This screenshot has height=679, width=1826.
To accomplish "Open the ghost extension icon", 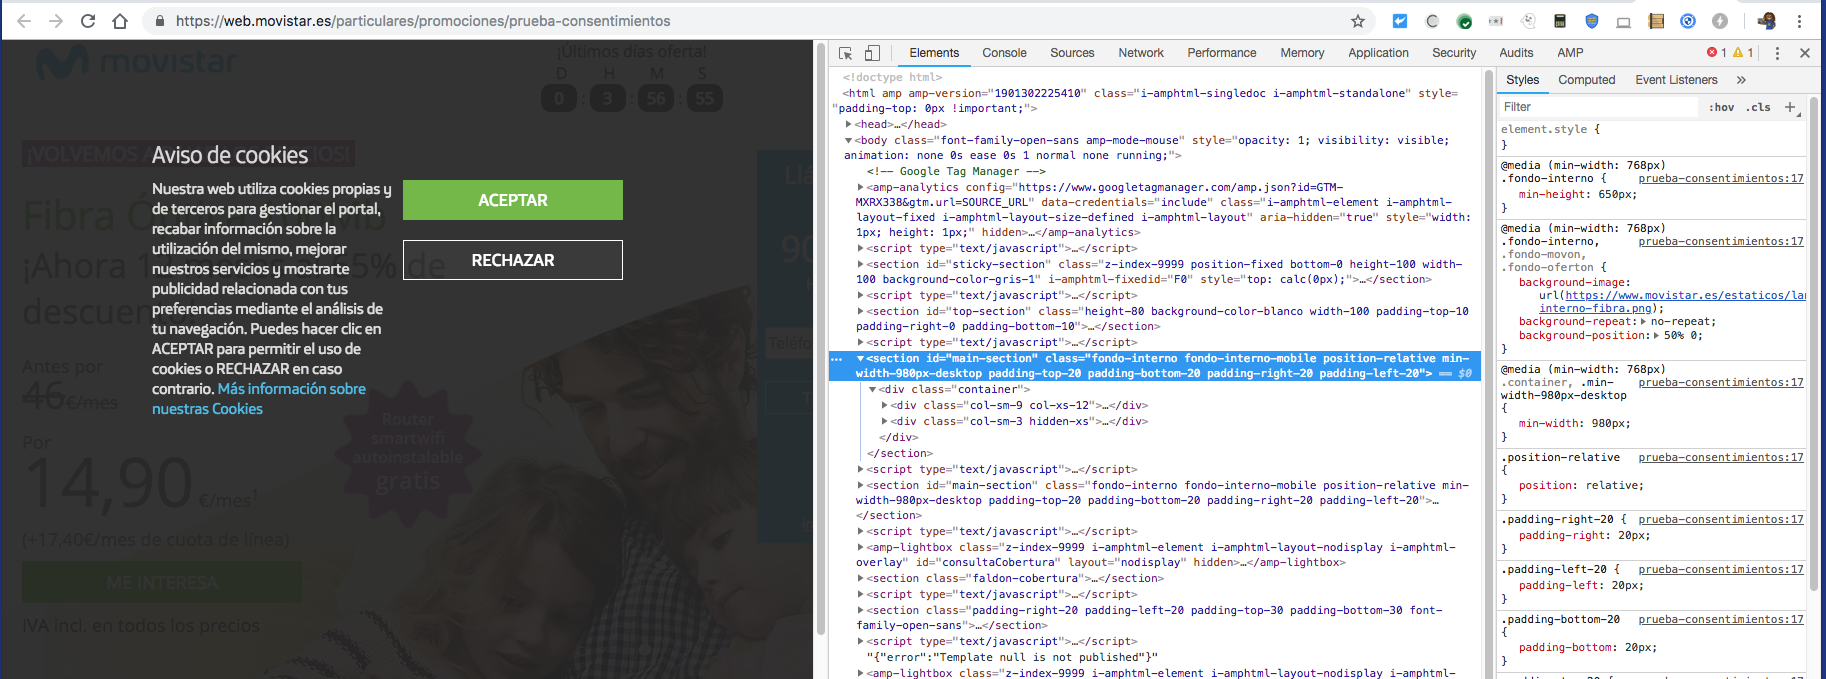I will pos(1528,21).
